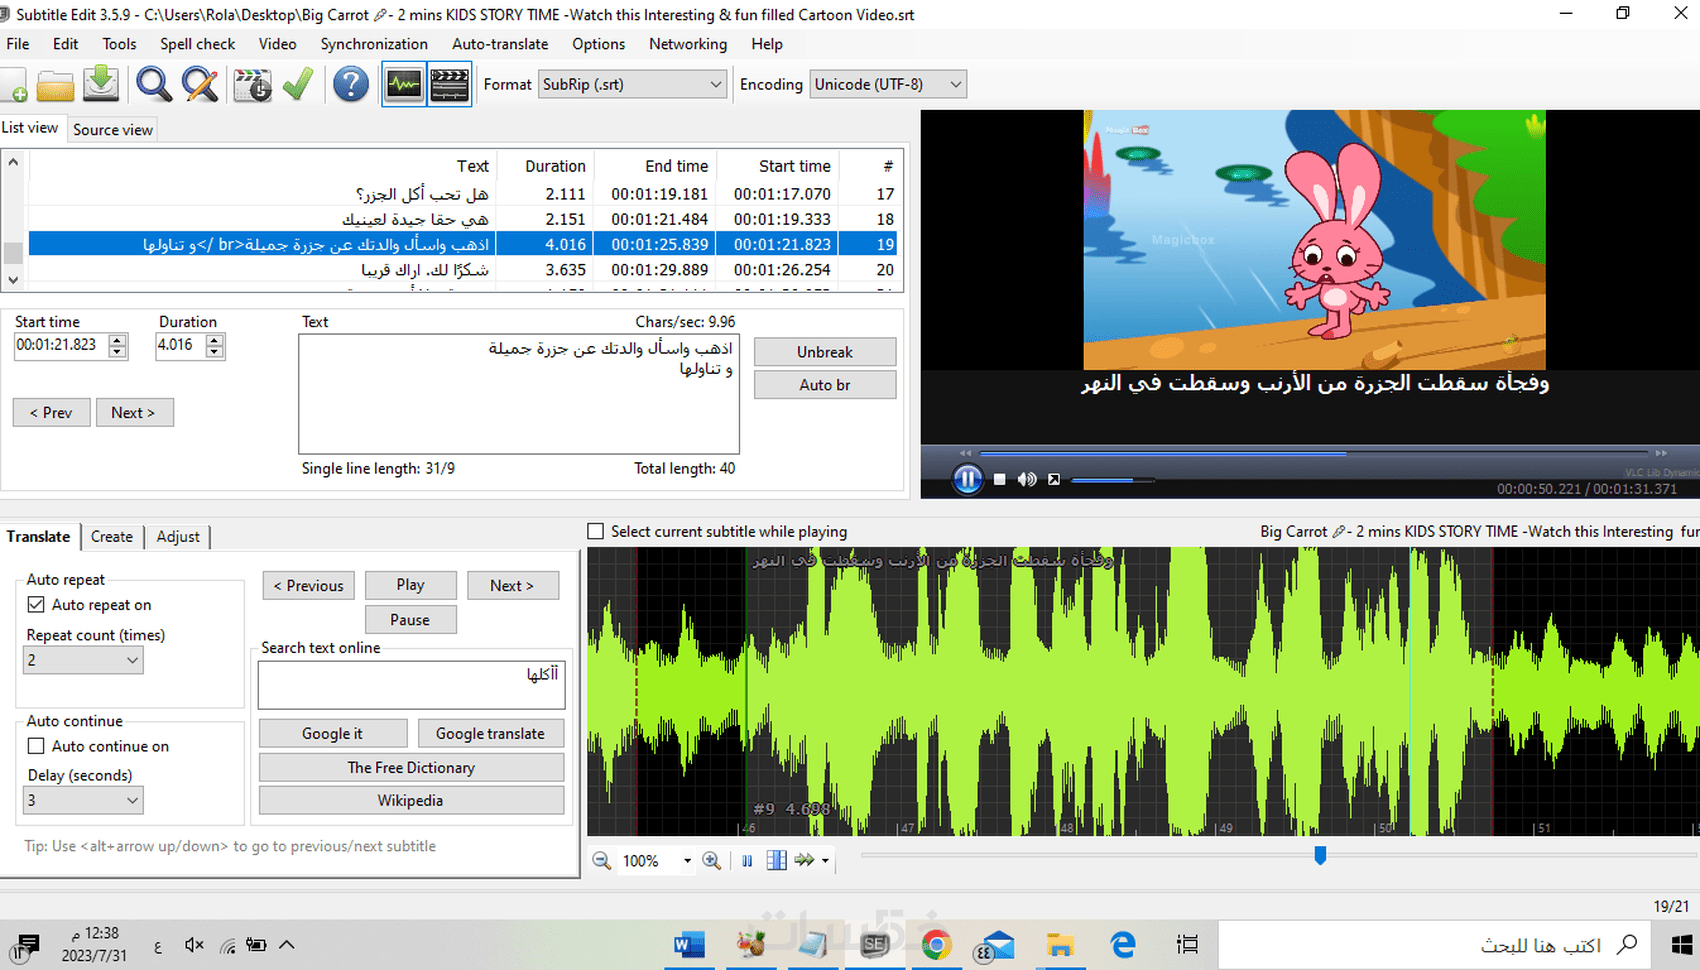Open the Spell check menu

[198, 44]
